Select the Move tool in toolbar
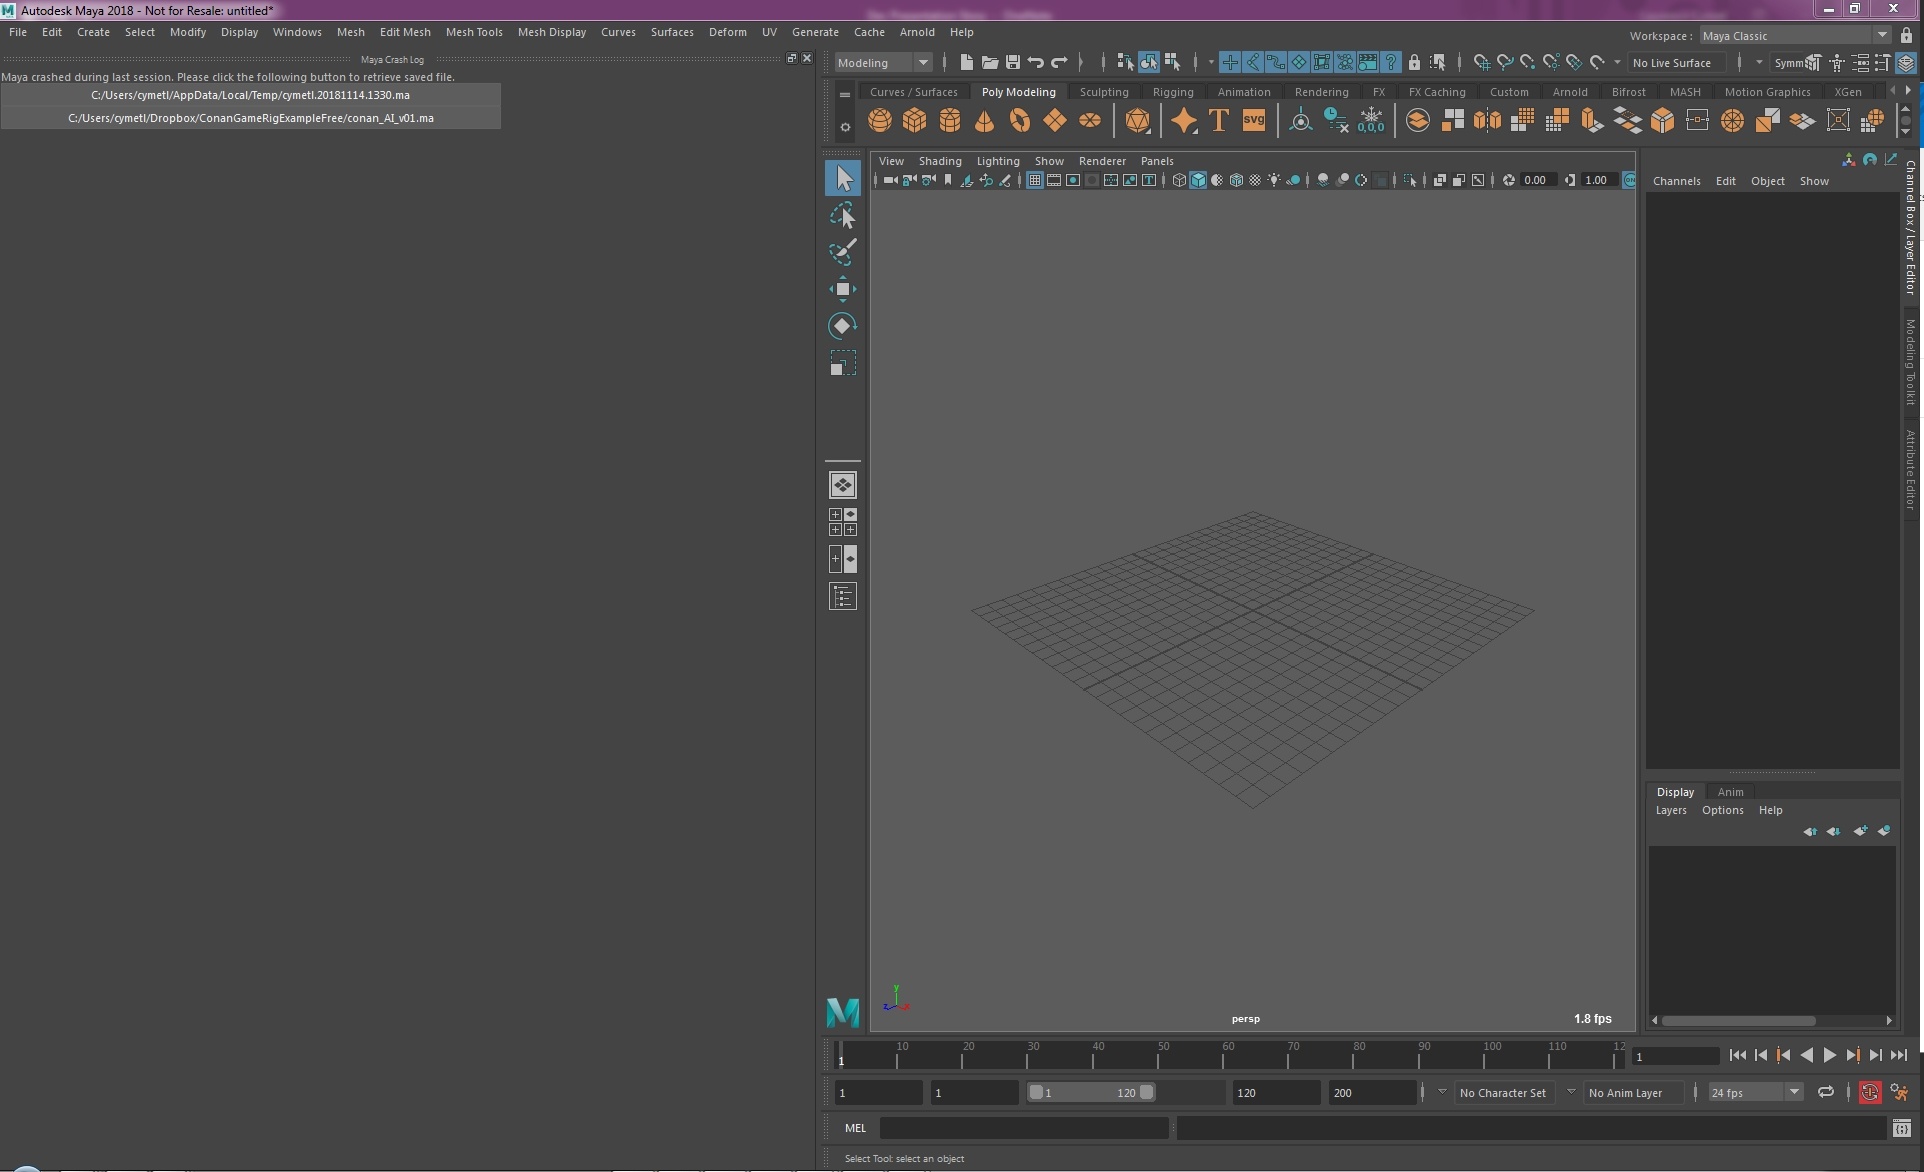The height and width of the screenshot is (1172, 1924). (842, 290)
